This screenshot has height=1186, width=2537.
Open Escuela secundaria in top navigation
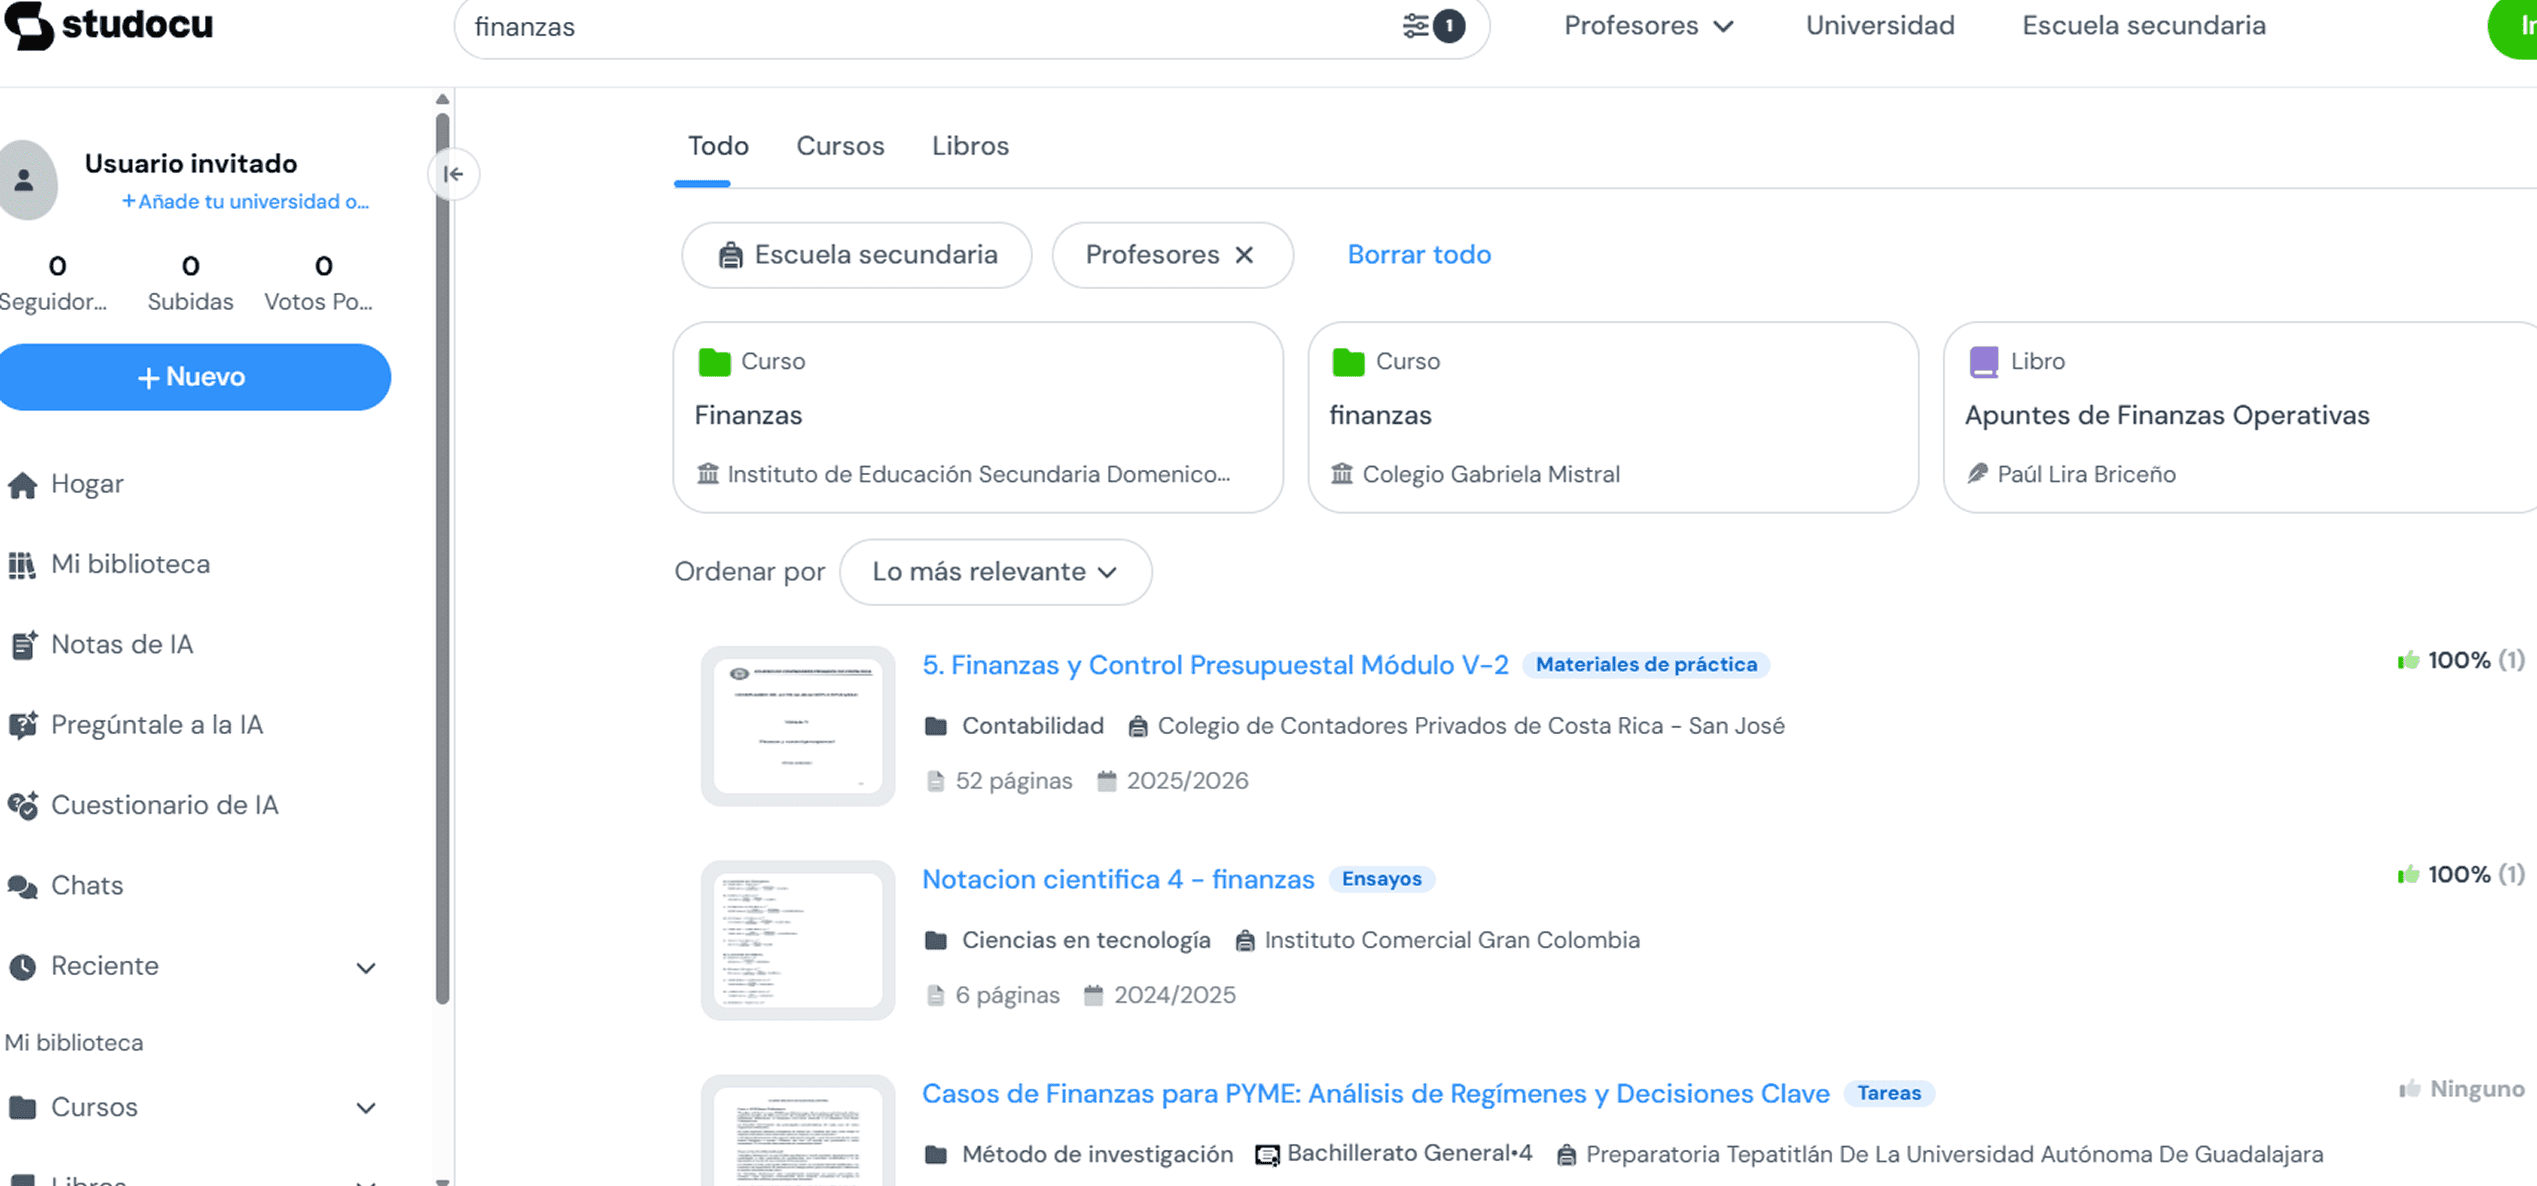click(x=2144, y=26)
